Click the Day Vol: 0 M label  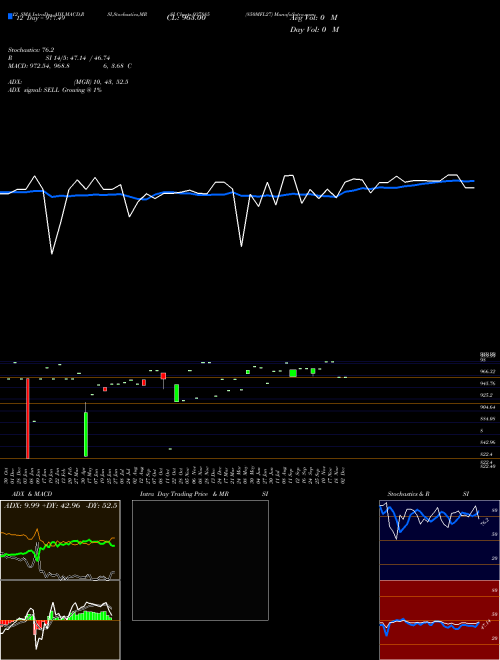coord(314,30)
